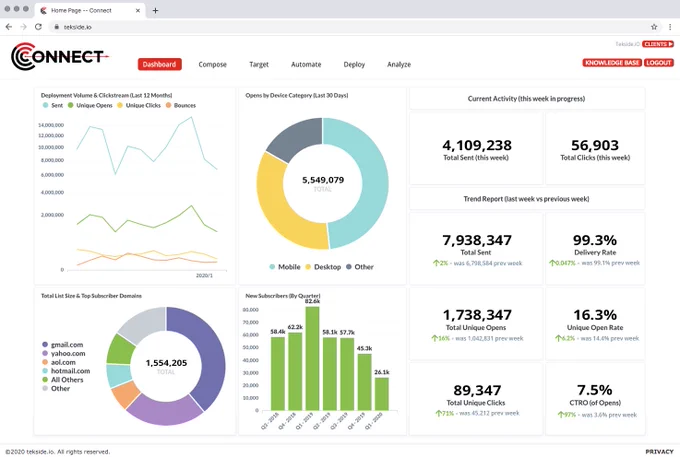Click the 56,903 Total Clicks value
The height and width of the screenshot is (457, 680).
pos(595,145)
